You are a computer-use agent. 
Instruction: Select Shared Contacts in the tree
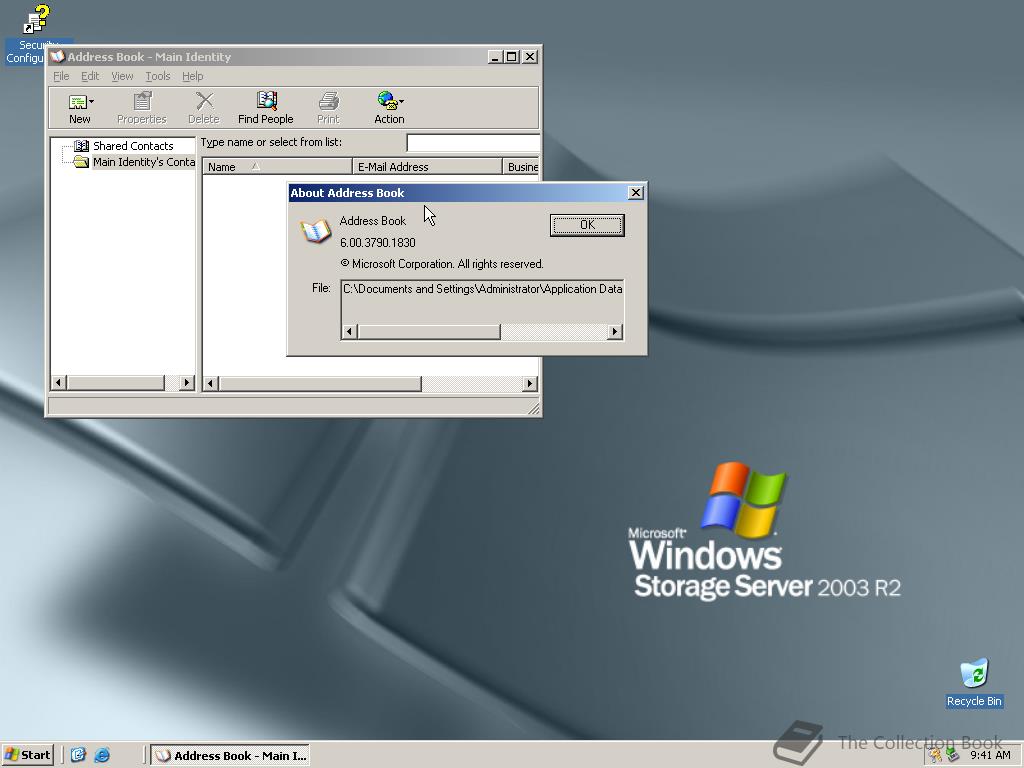point(133,146)
